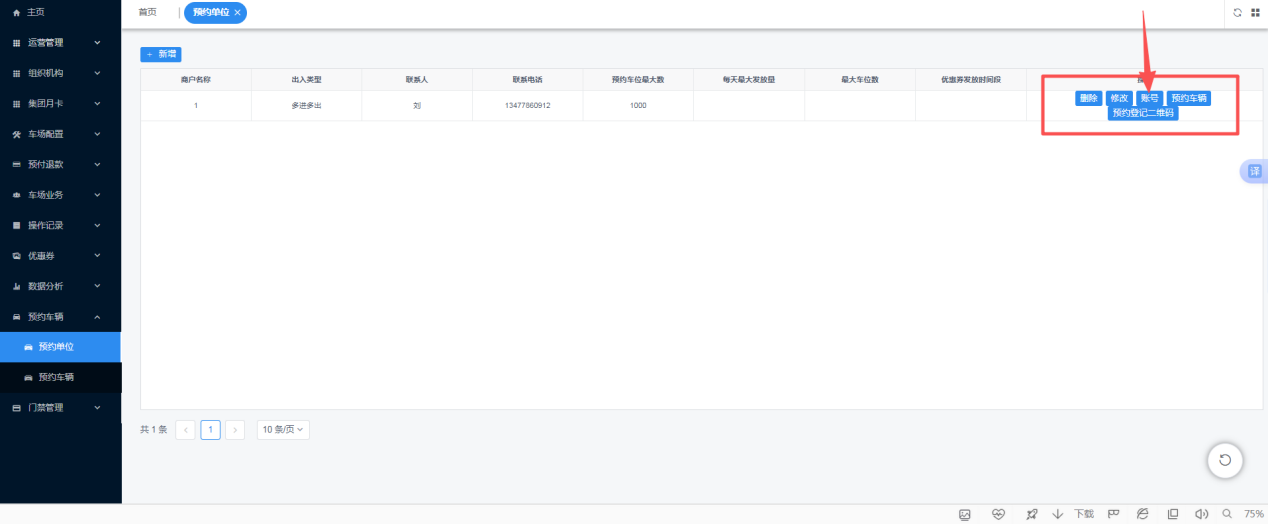Click the 联系电话 column header
Screen dimensions: 1268x524
click(527, 79)
